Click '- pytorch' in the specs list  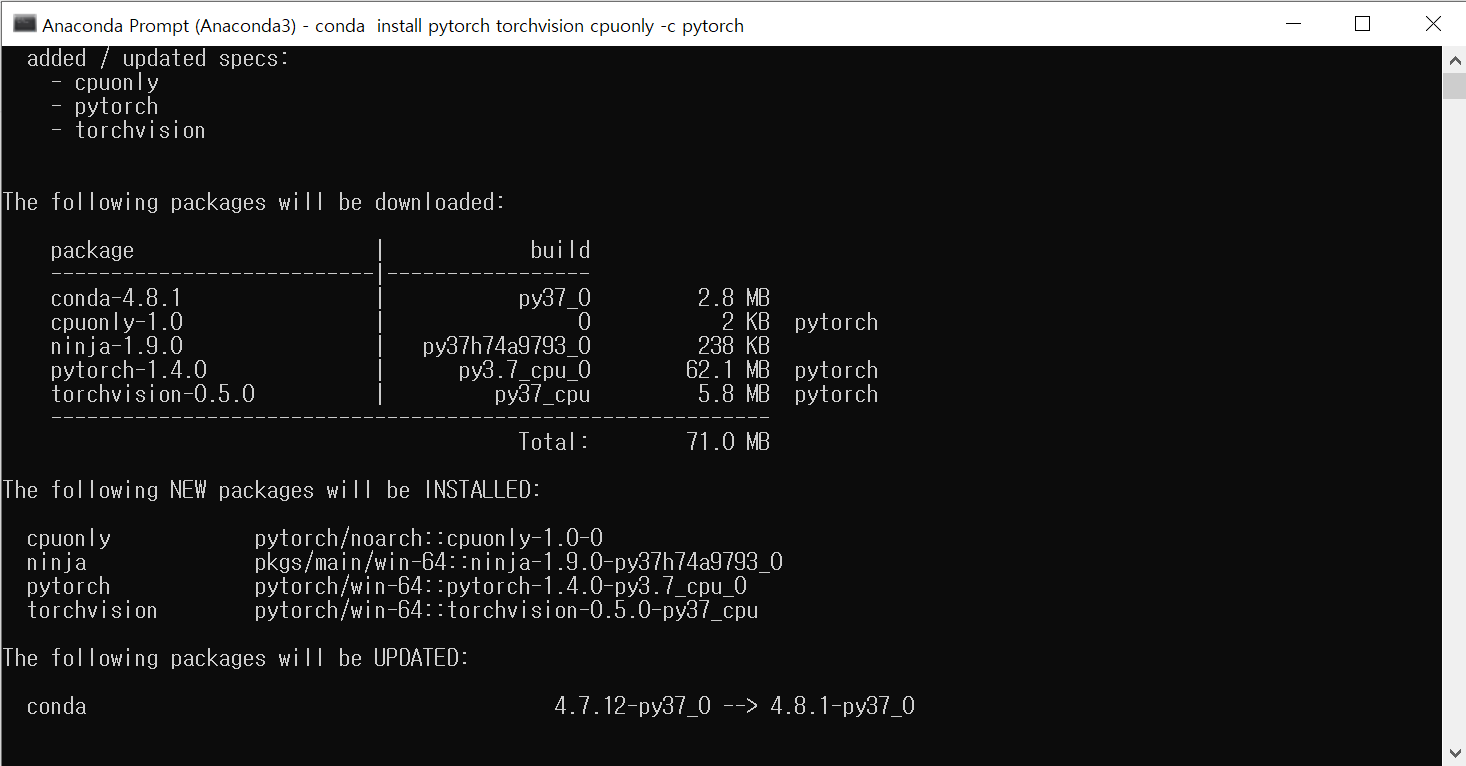[105, 107]
